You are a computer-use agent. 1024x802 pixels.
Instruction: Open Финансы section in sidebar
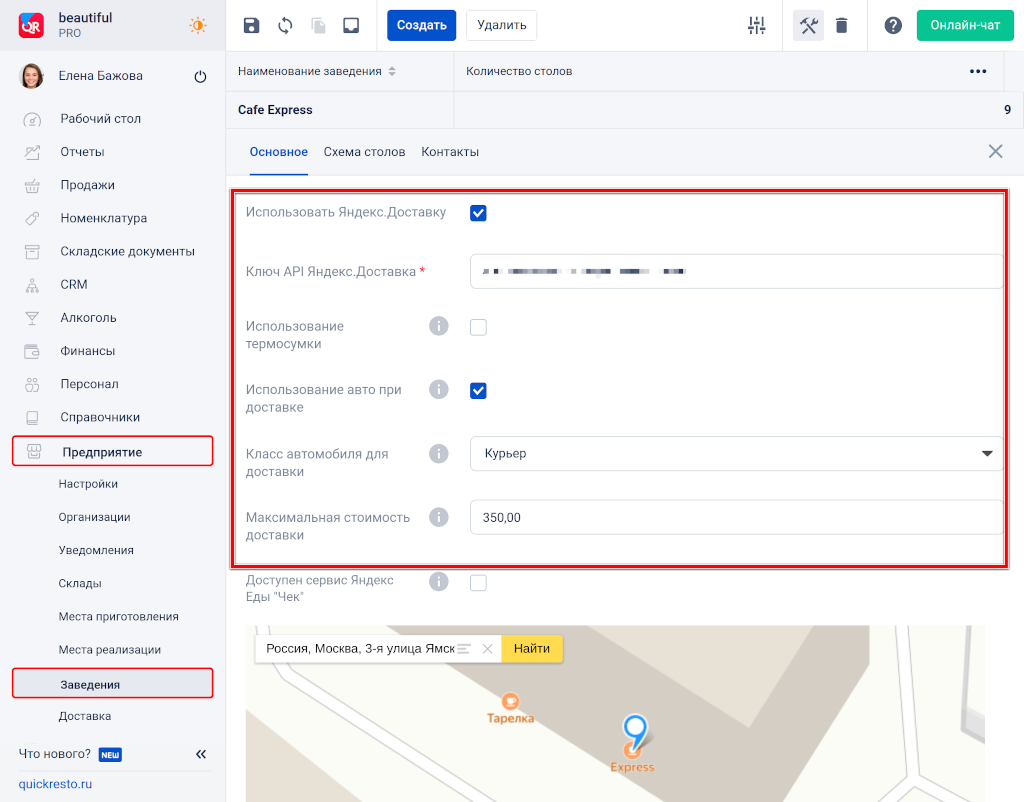[88, 351]
